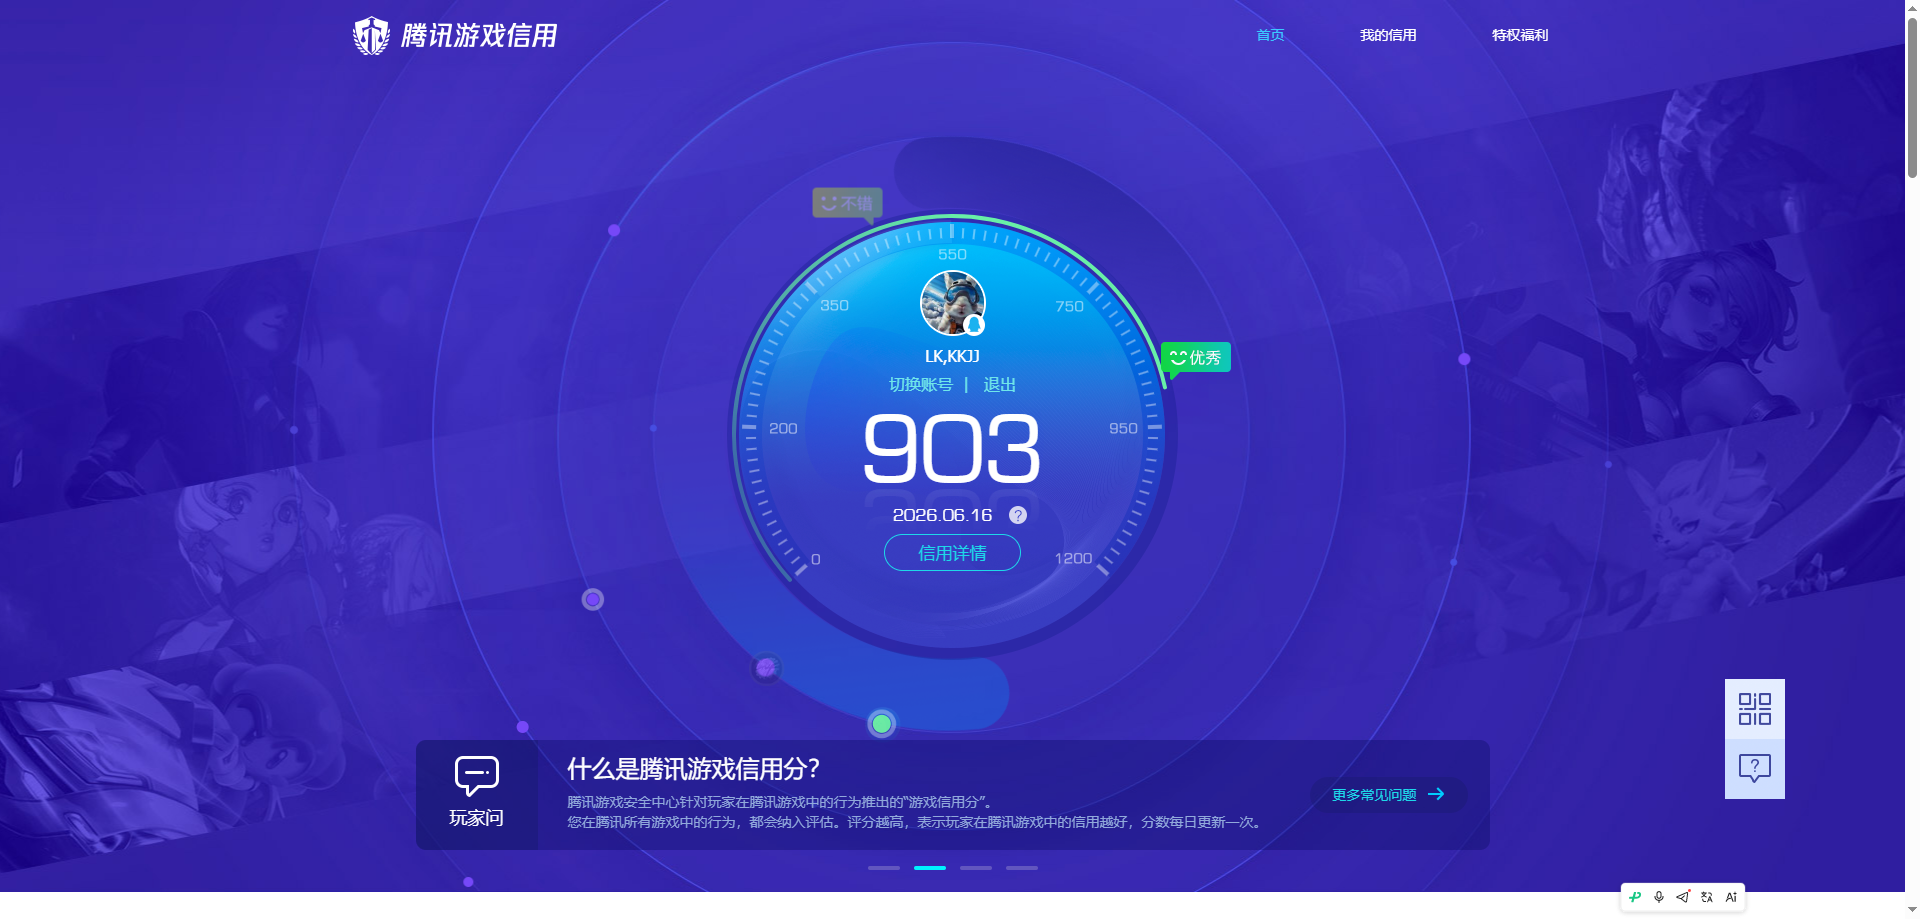Image resolution: width=1920 pixels, height=919 pixels.
Task: Open 更多常见问题 more FAQ link
Action: tap(1389, 795)
